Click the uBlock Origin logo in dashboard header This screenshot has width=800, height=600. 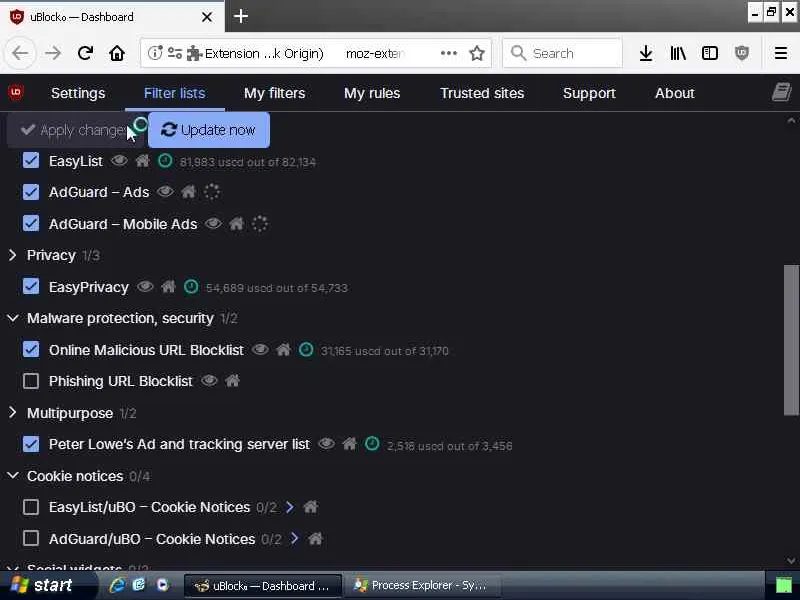16,92
